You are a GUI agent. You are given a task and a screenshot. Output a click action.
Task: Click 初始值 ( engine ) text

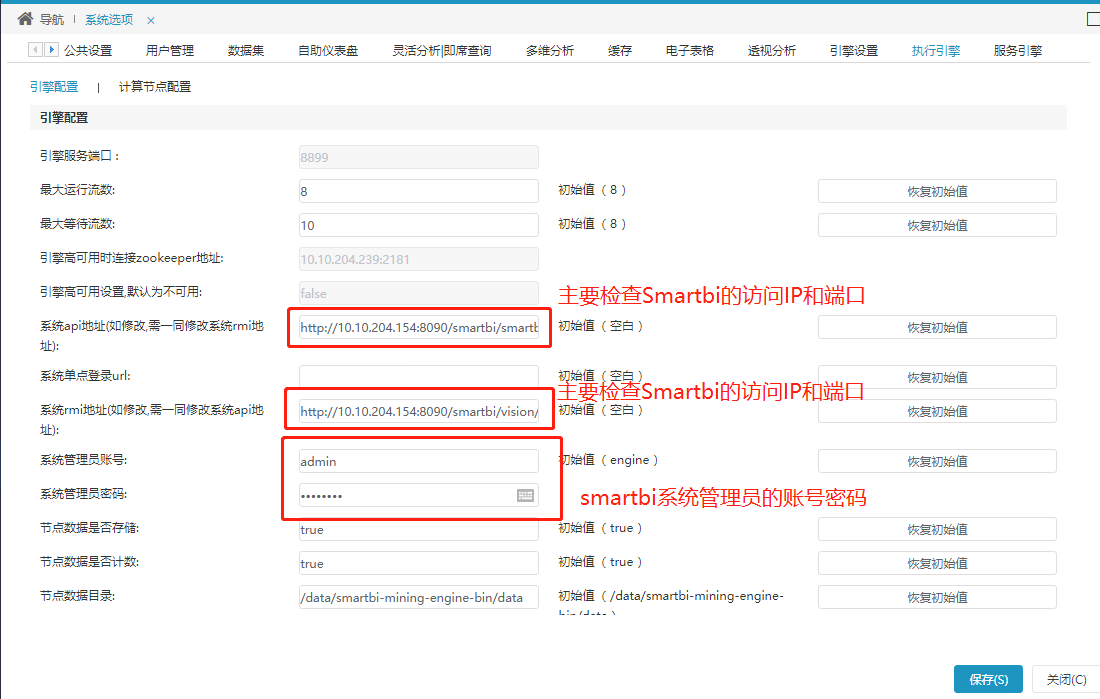coord(608,460)
